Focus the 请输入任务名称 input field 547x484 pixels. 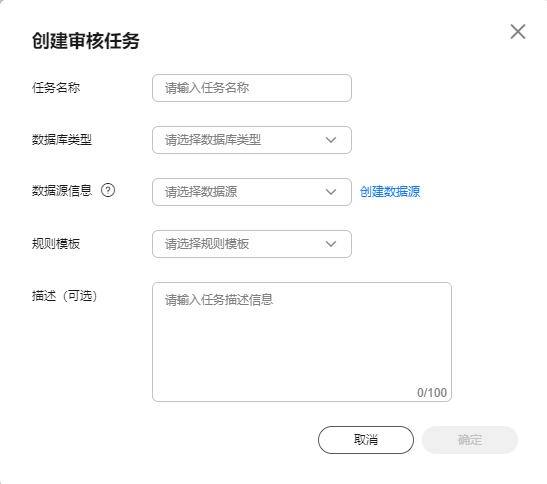pos(252,88)
